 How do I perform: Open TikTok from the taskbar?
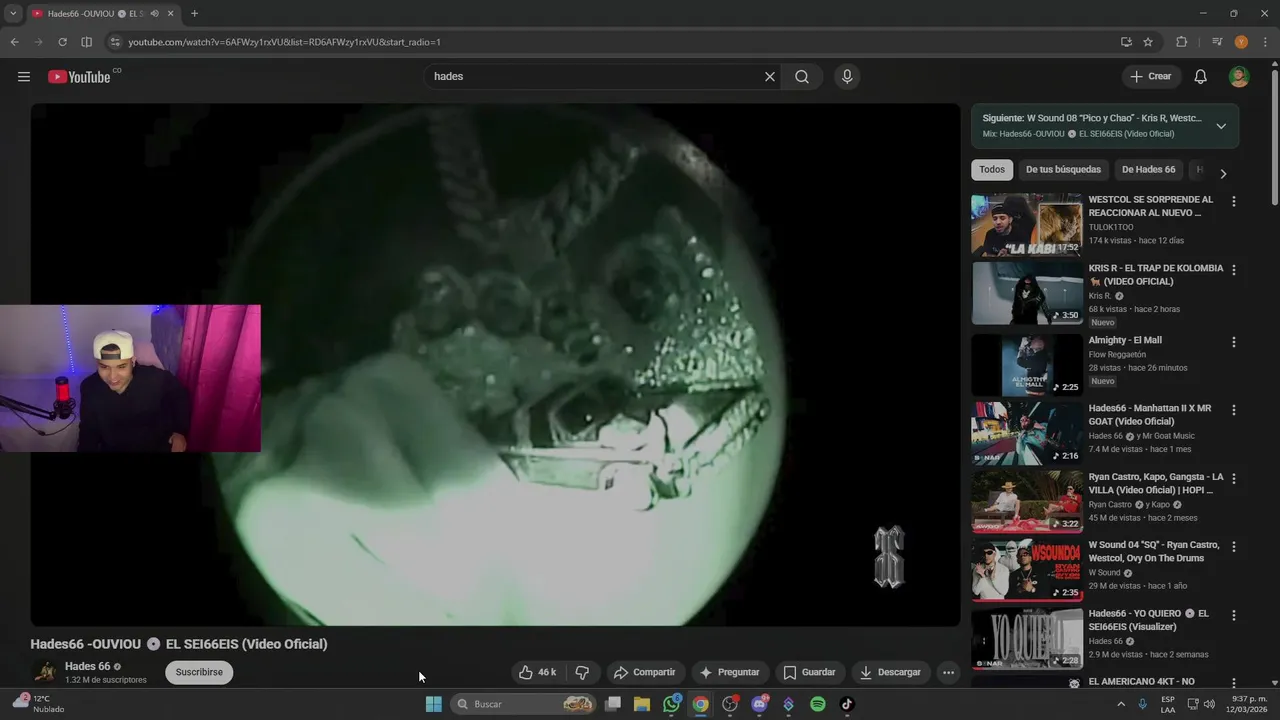[847, 704]
